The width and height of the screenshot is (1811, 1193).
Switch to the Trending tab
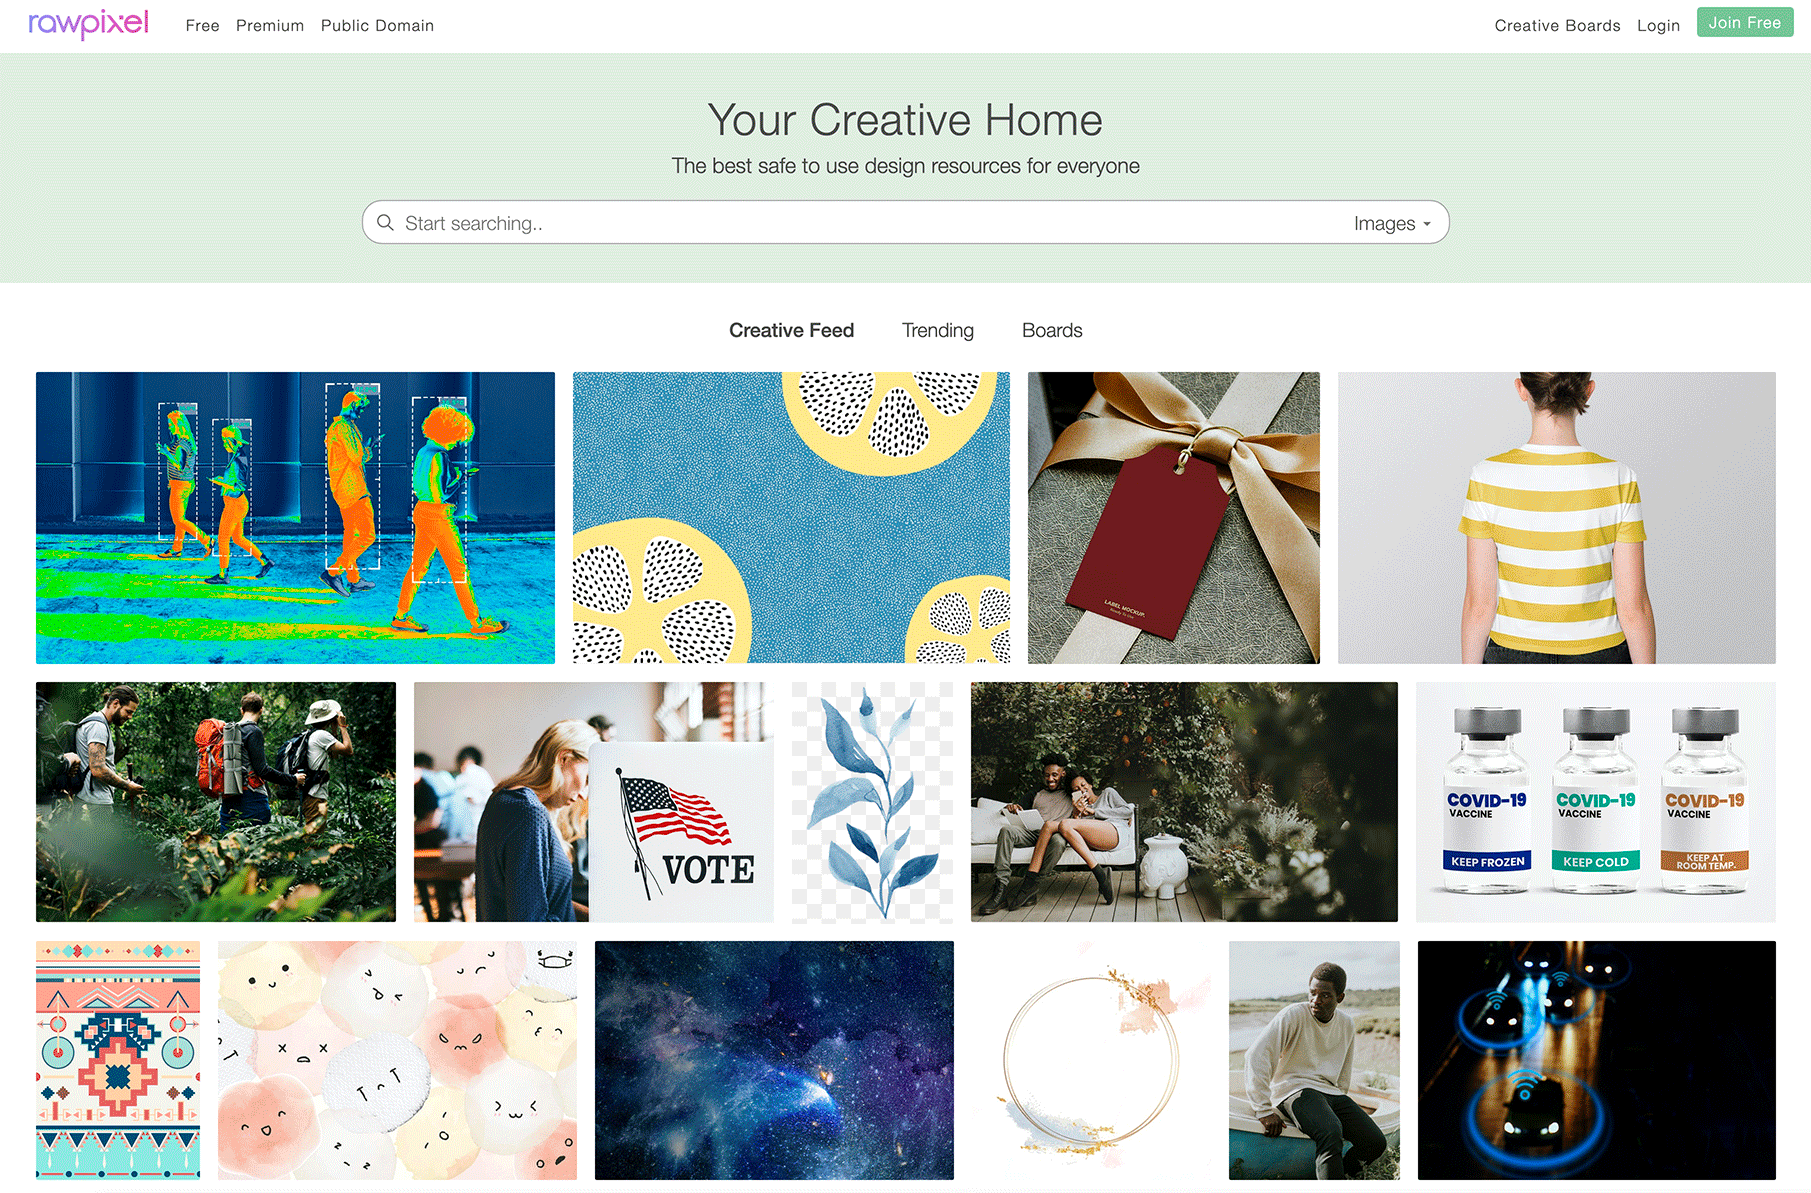coord(937,330)
